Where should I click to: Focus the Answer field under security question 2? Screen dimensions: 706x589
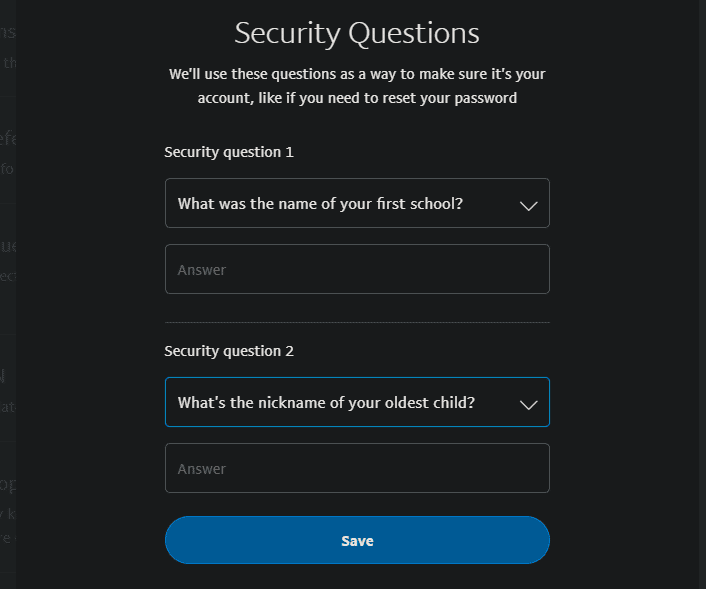pos(357,468)
